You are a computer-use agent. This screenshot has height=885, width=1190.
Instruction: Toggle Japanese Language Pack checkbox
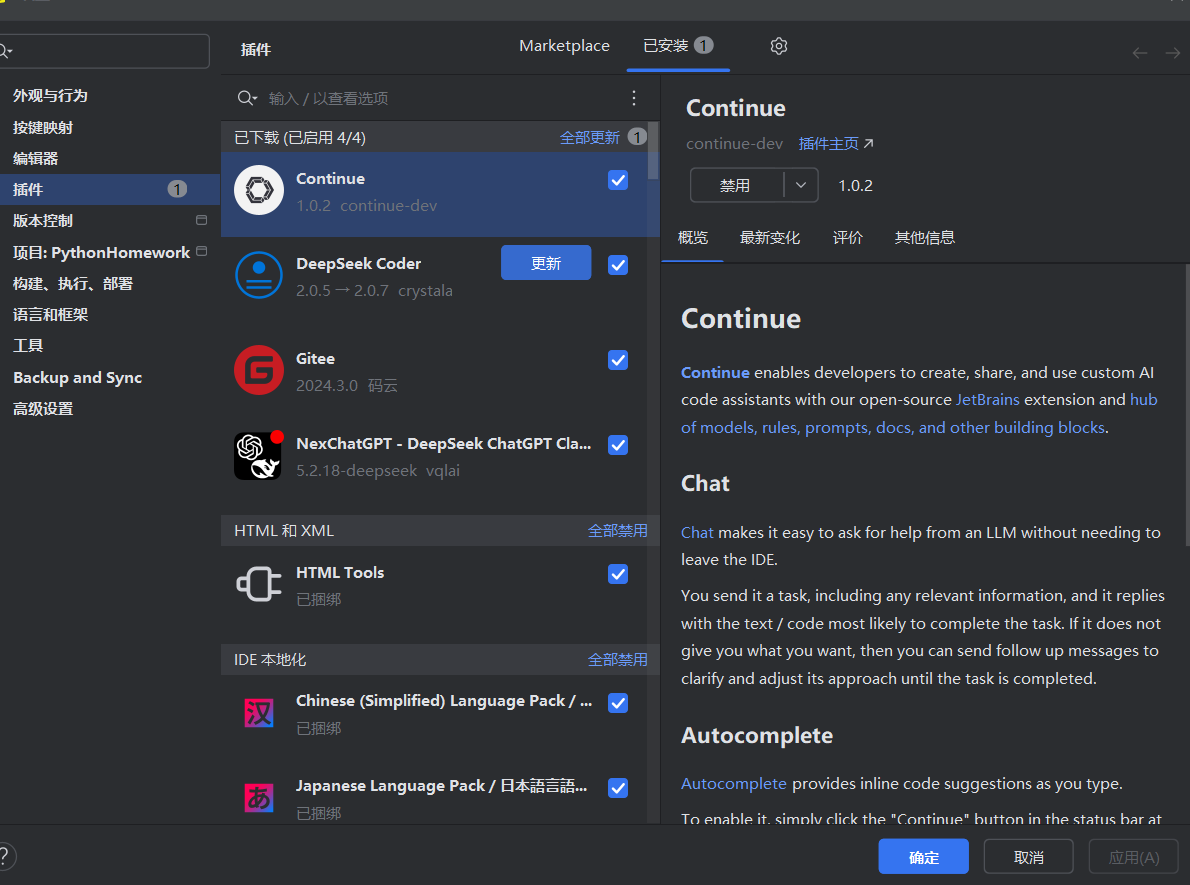pos(618,788)
